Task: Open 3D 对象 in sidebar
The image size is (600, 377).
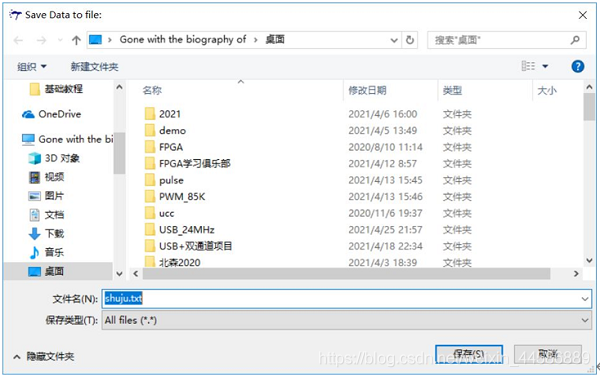Action: [x=54, y=158]
